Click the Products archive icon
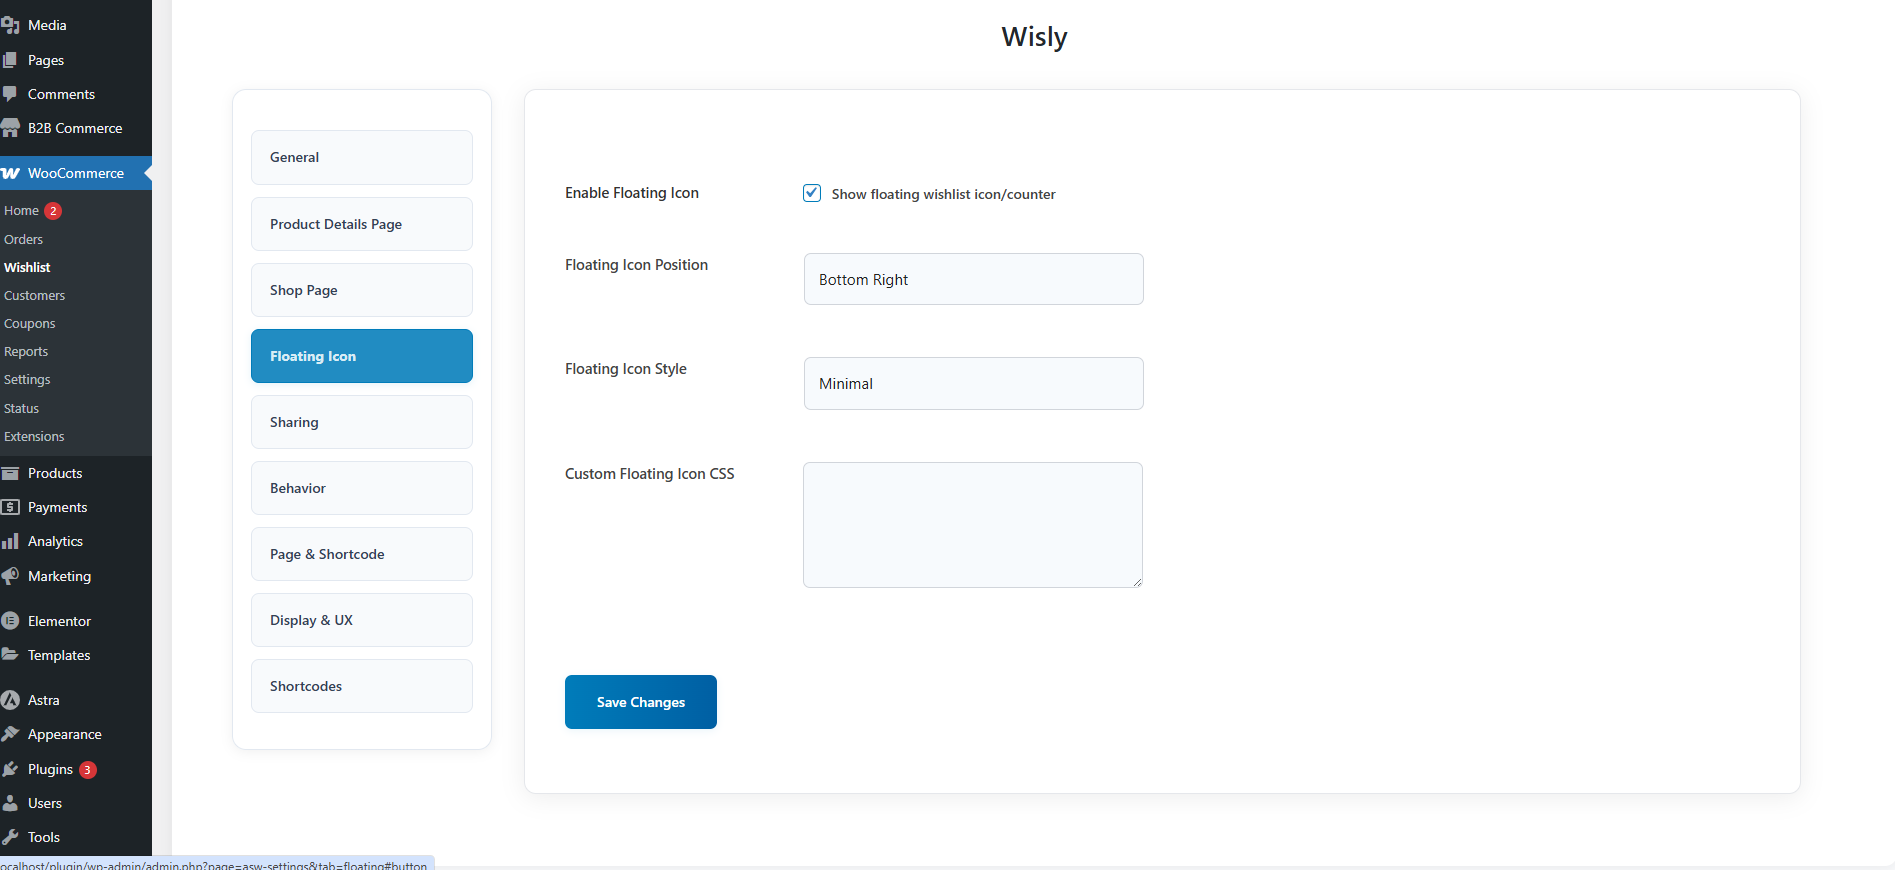1895x870 pixels. [x=11, y=473]
